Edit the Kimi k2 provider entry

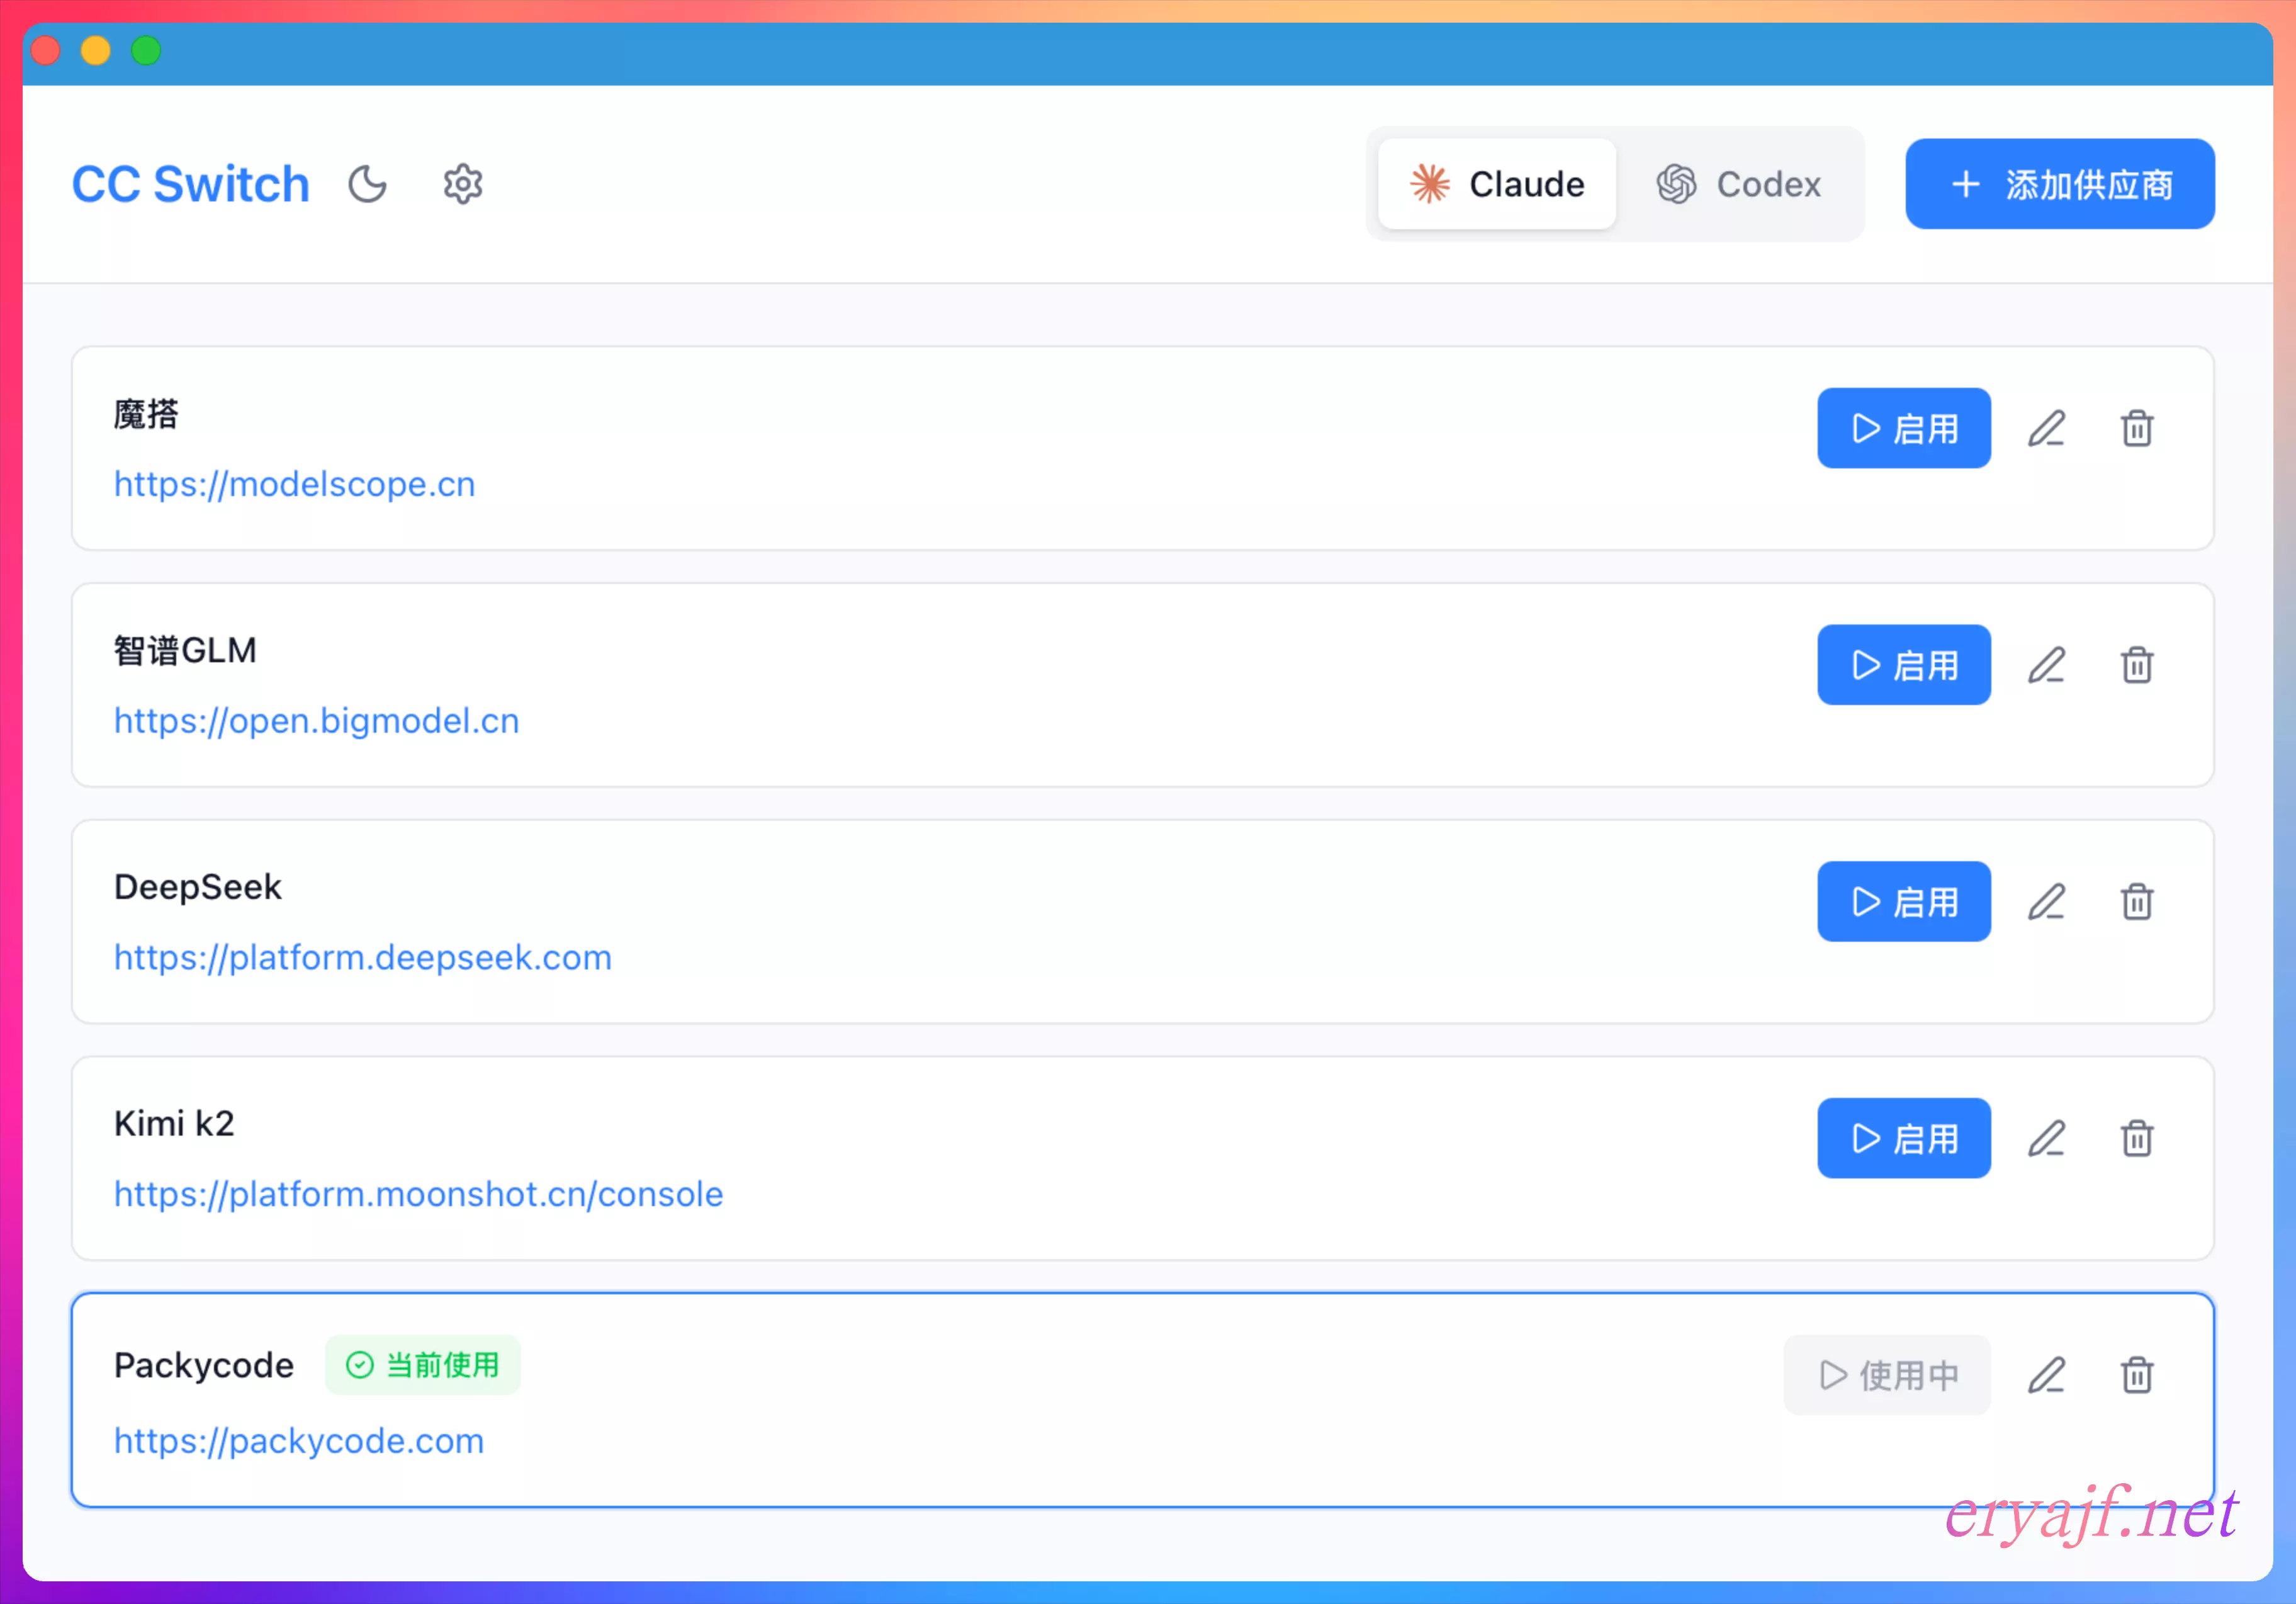2046,1139
